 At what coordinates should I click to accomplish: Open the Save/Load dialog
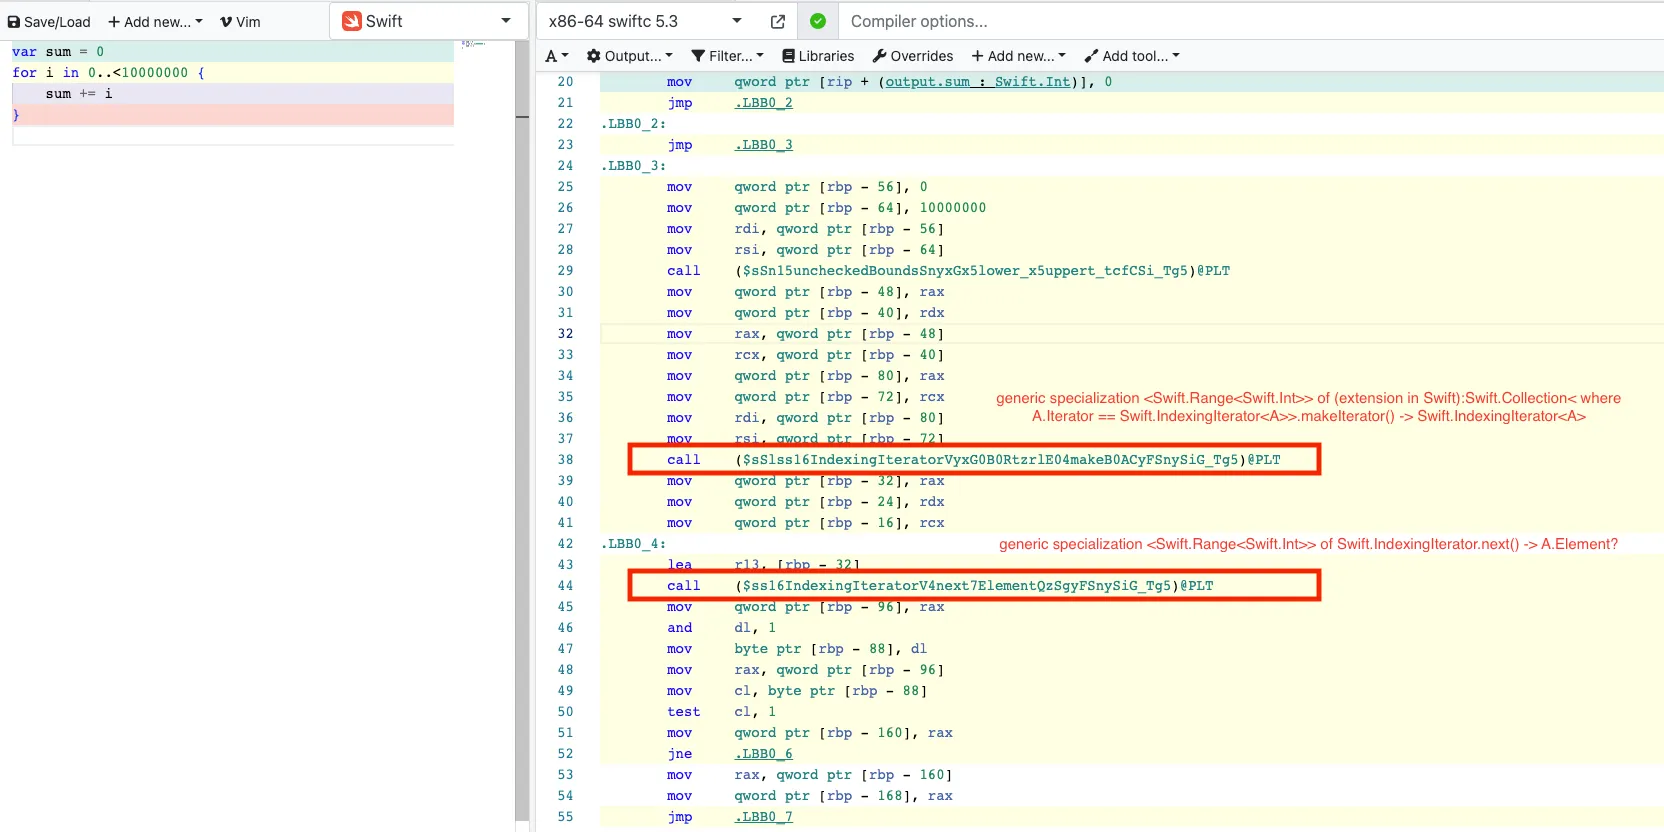(x=49, y=21)
